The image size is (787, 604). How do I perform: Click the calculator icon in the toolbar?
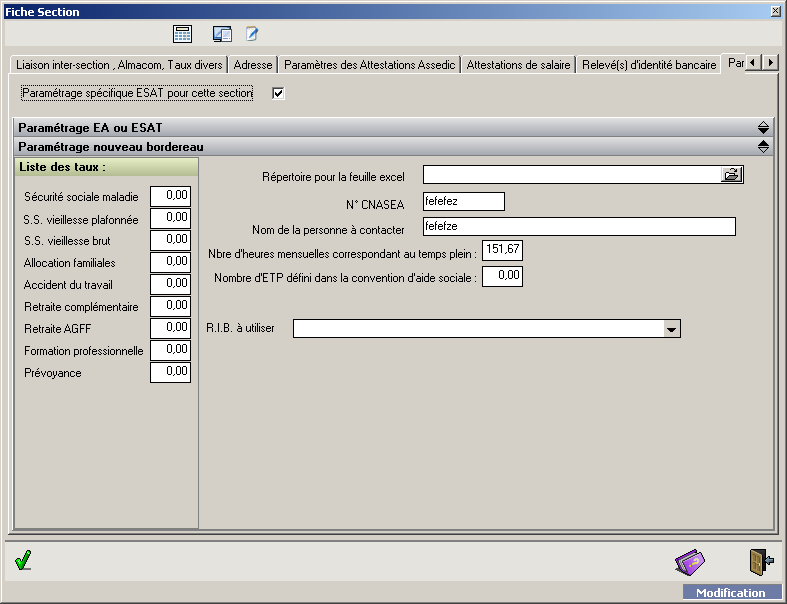pos(182,34)
